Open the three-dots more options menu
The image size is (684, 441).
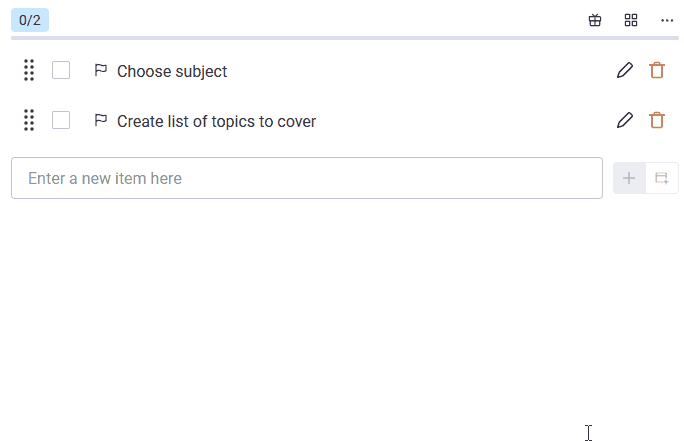click(667, 20)
